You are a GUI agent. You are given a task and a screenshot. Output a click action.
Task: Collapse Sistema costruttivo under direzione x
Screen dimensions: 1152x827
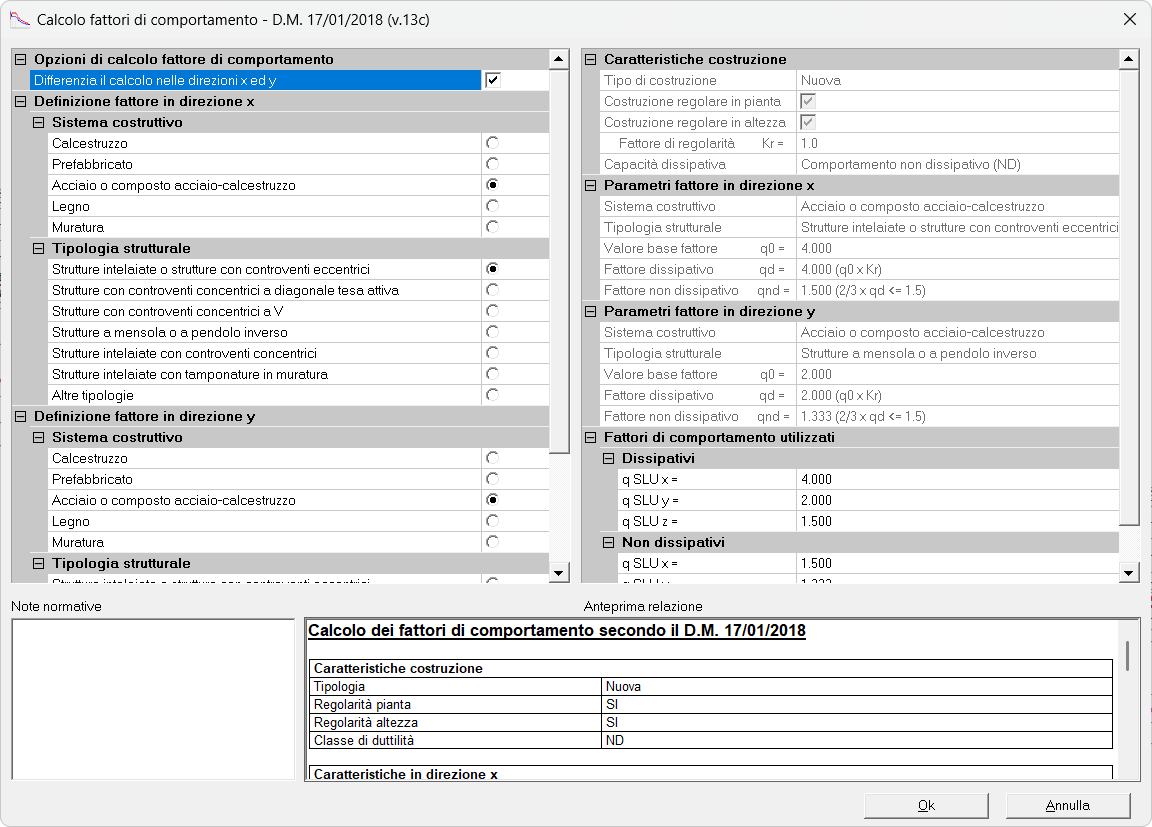pyautogui.click(x=38, y=123)
